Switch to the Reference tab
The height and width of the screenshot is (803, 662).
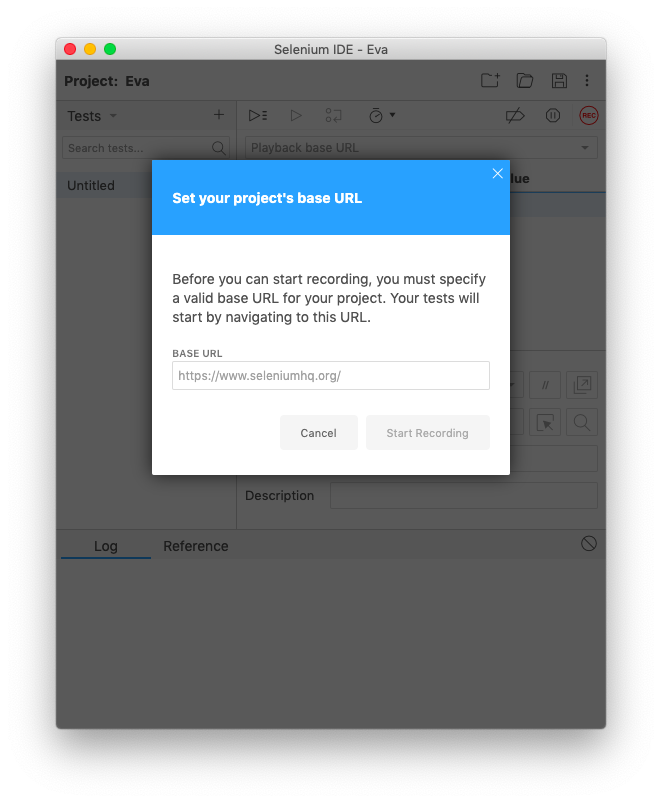coord(196,546)
